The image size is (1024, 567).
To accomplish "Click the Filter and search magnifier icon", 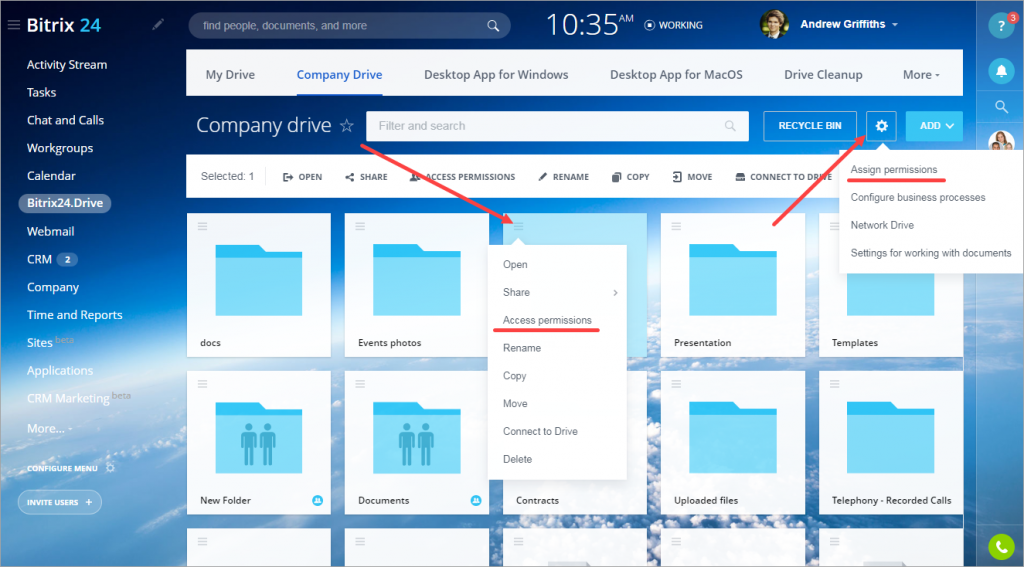I will tap(730, 126).
